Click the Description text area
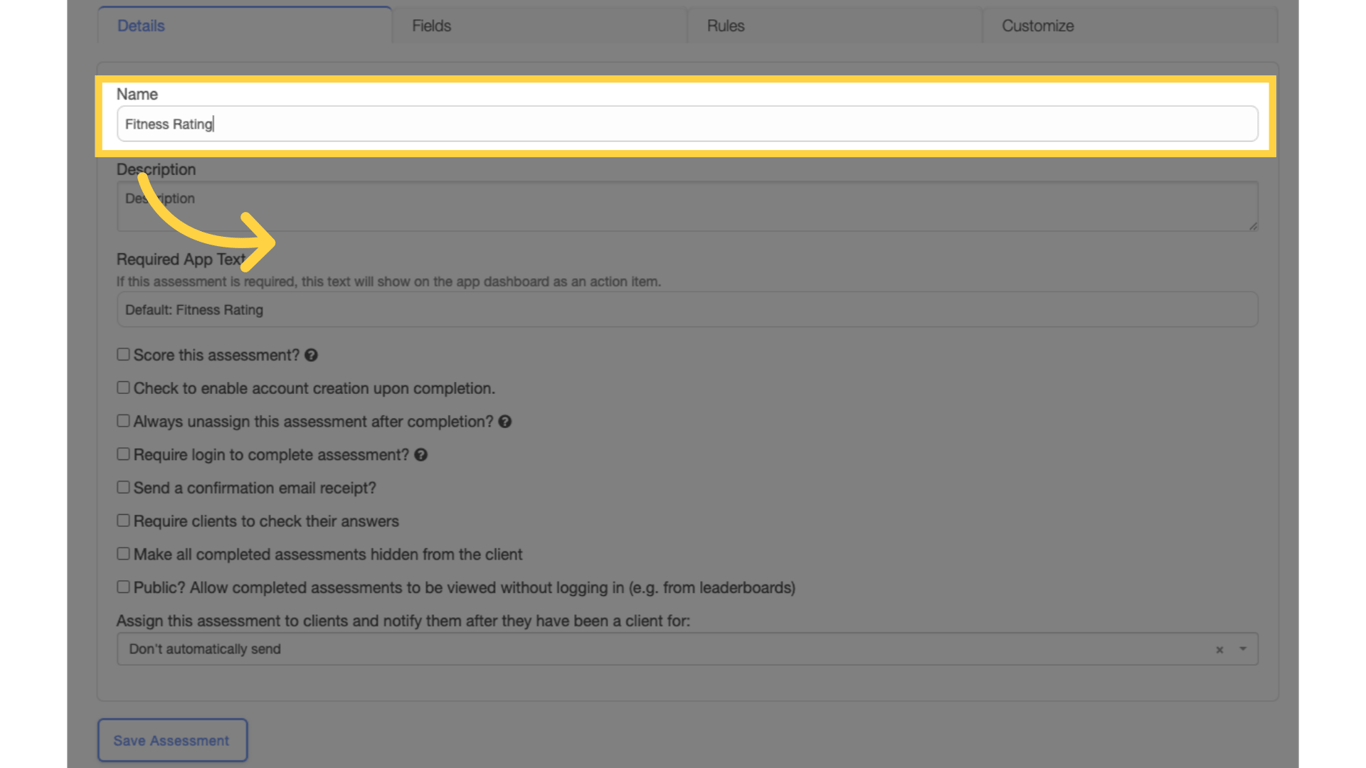This screenshot has width=1366, height=768. [x=500, y=206]
